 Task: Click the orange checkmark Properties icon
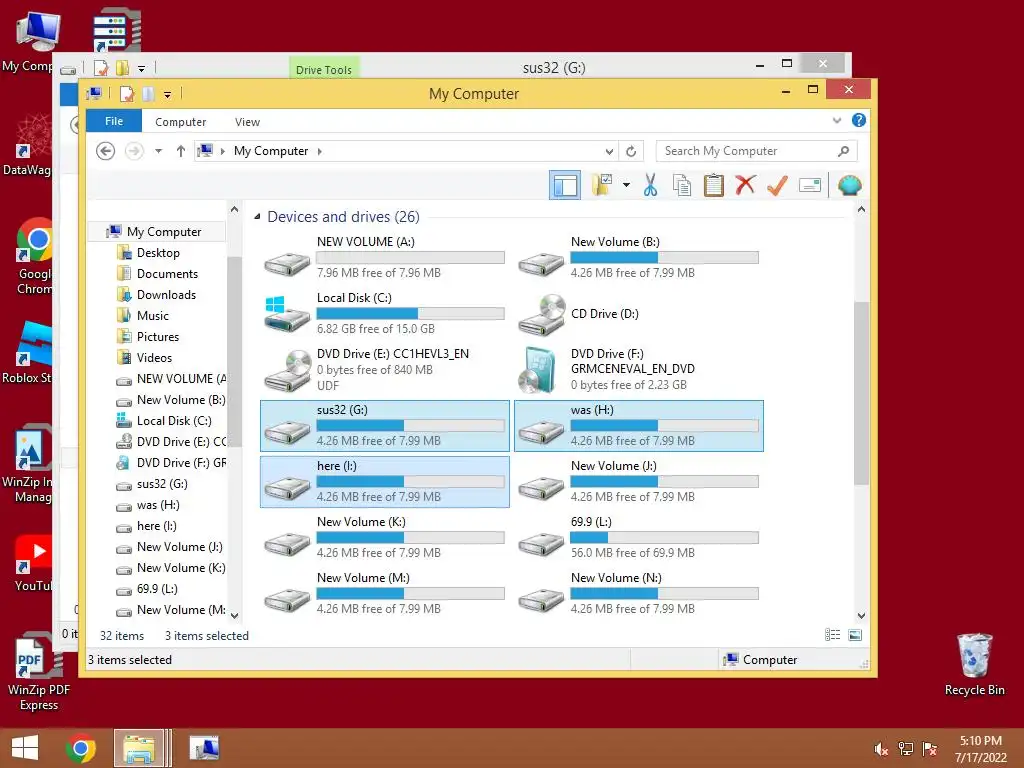pyautogui.click(x=777, y=185)
